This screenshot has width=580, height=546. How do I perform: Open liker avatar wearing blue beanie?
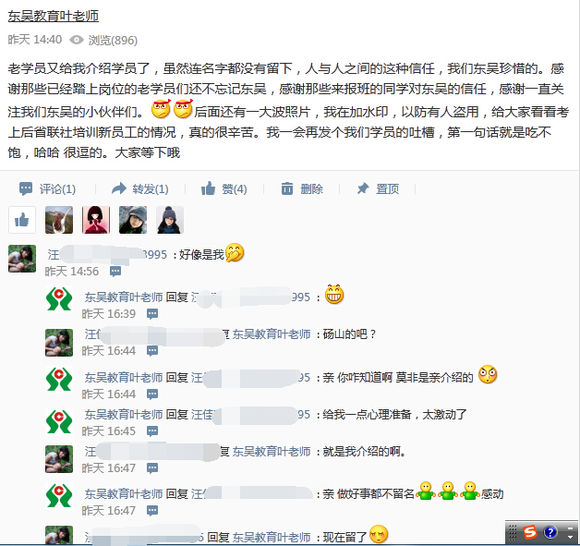pyautogui.click(x=170, y=220)
